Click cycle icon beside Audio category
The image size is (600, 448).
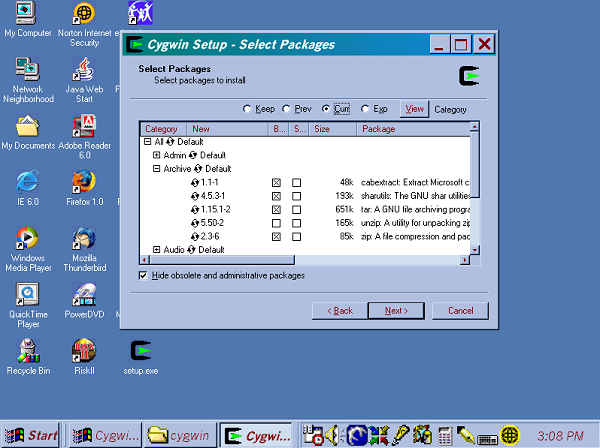coord(191,250)
